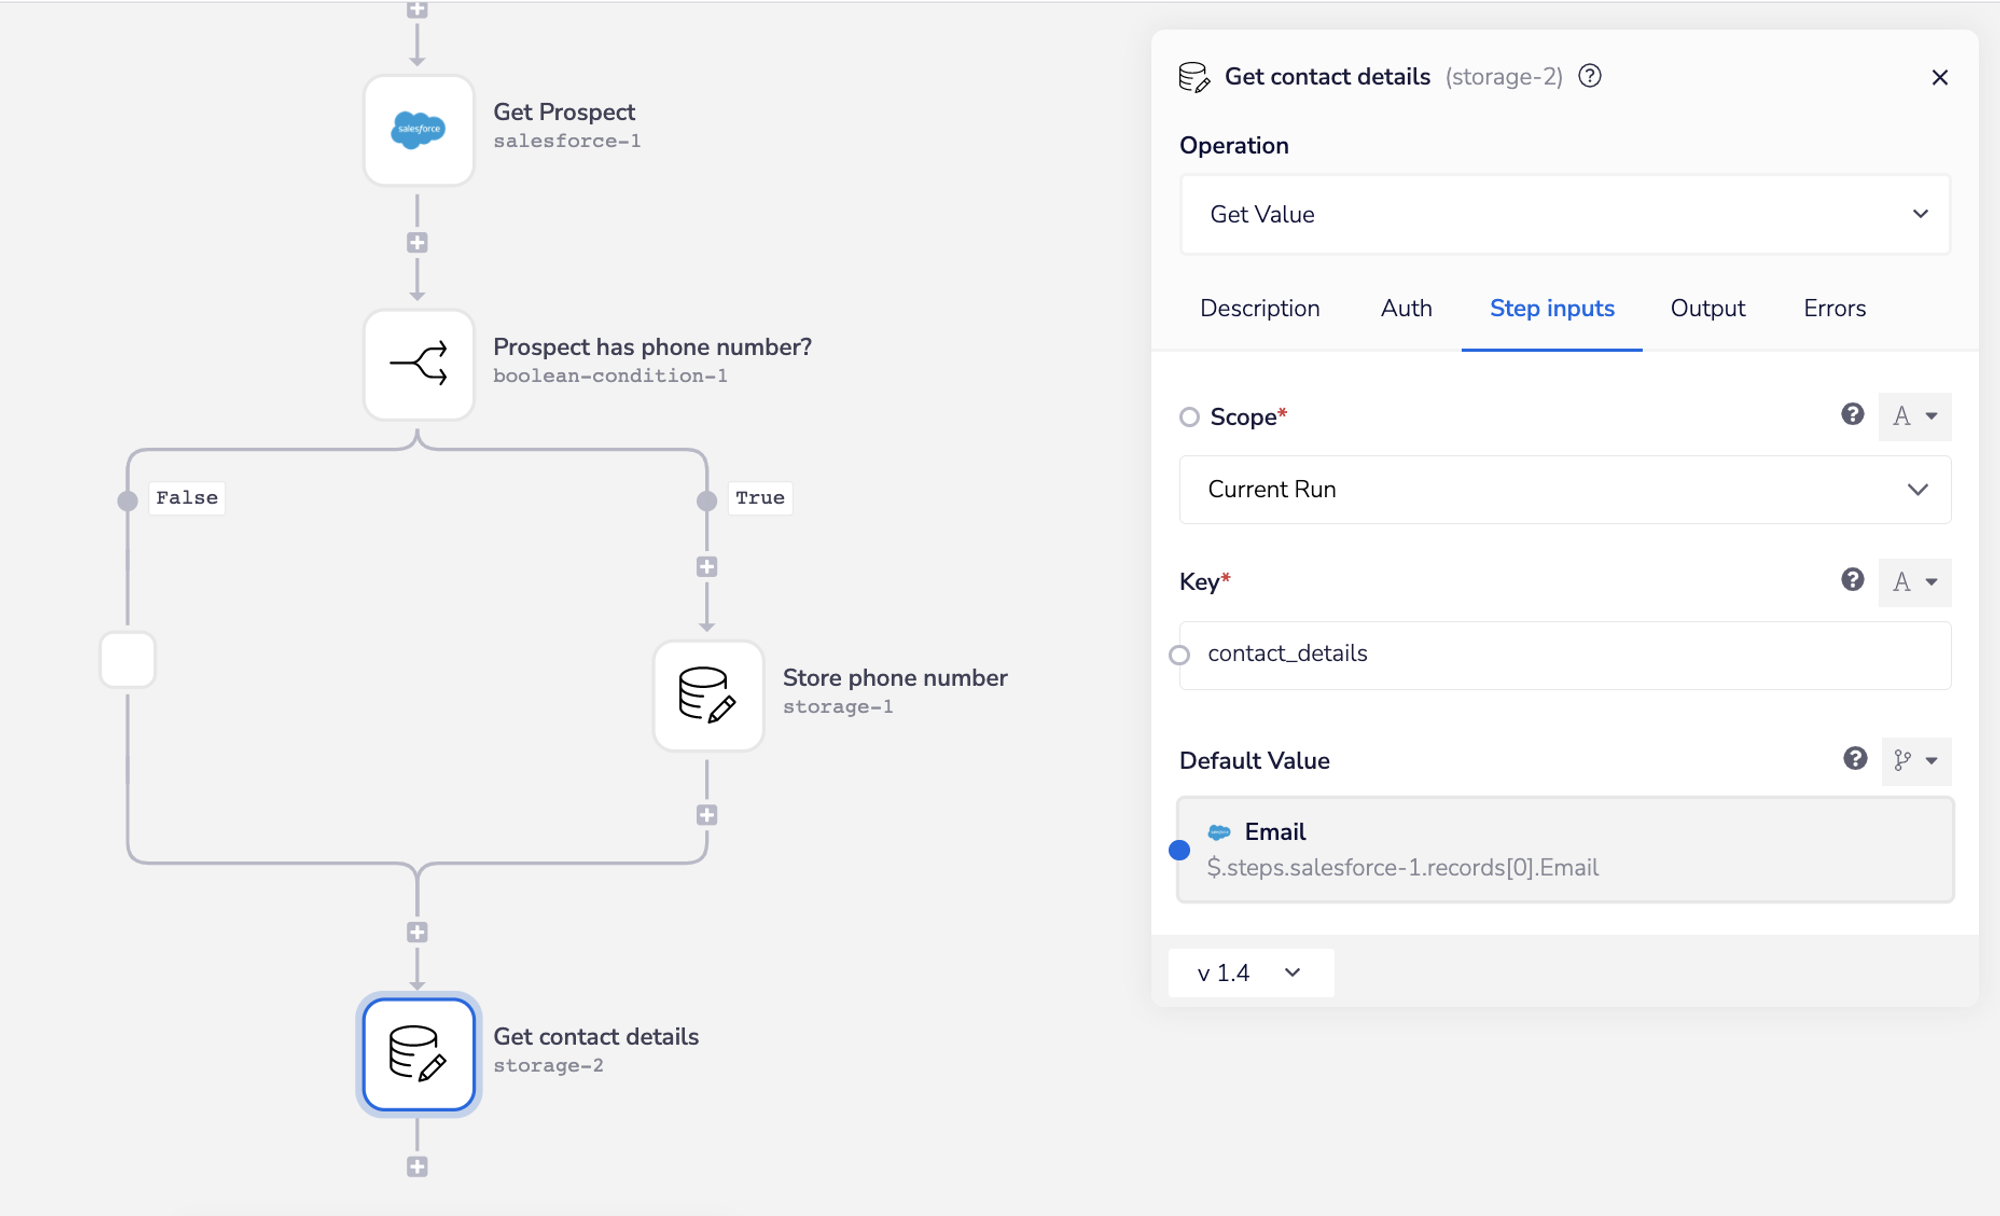Select the Get contact details storage icon
This screenshot has height=1216, width=2000.
(x=418, y=1055)
